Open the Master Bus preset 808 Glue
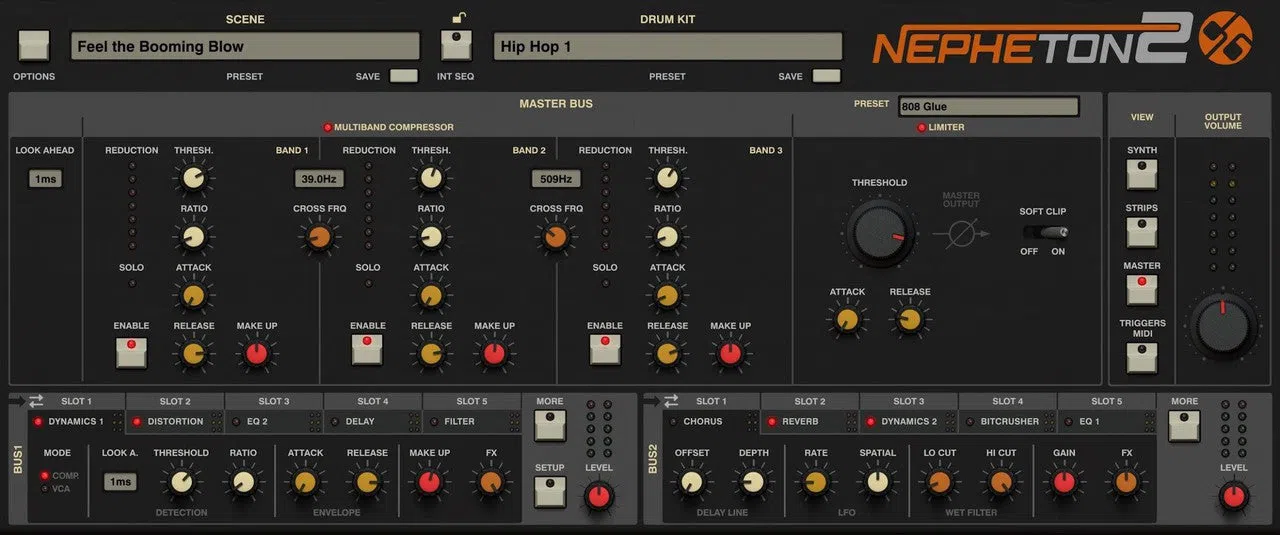1280x535 pixels. point(988,106)
